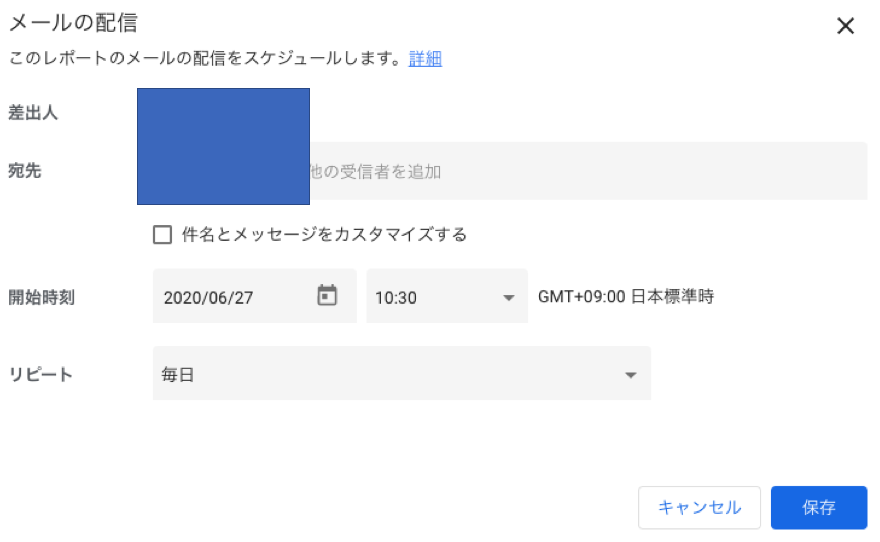This screenshot has height=542, width=880.
Task: Click the 件名とメッセージをカスタマイズする label text
Action: pyautogui.click(x=324, y=235)
